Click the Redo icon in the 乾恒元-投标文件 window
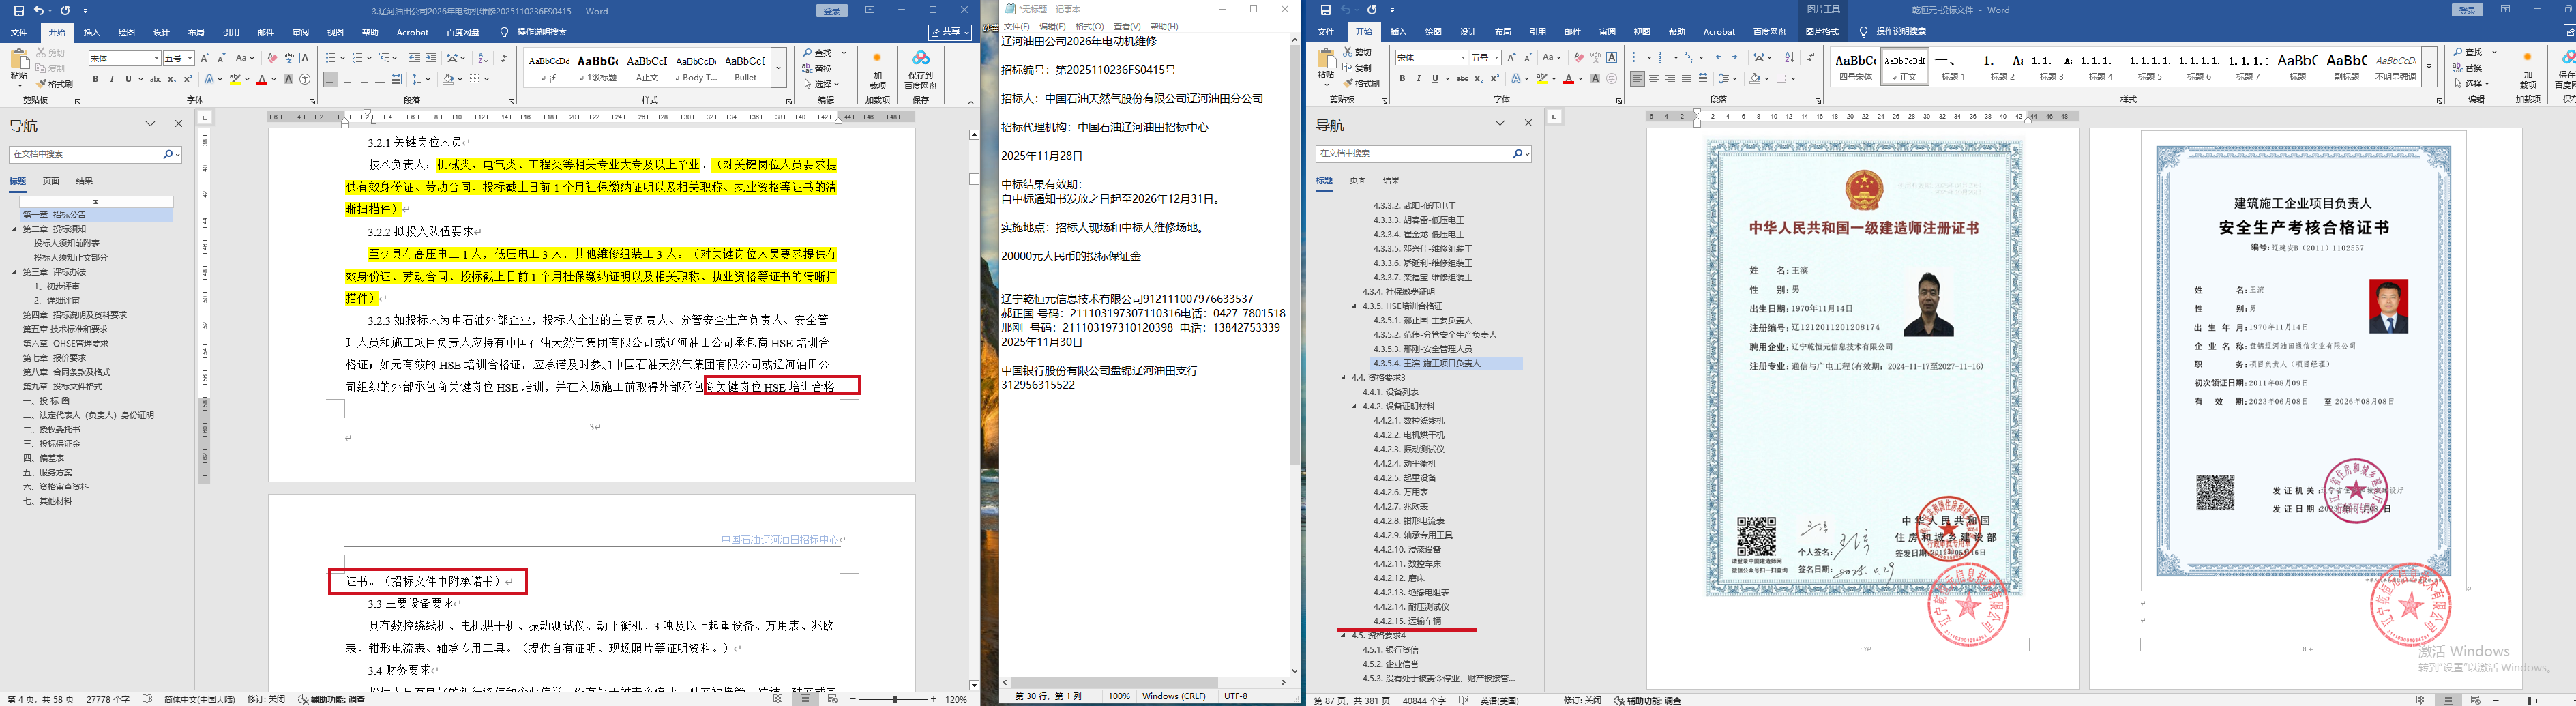Image resolution: width=2576 pixels, height=706 pixels. point(1372,11)
